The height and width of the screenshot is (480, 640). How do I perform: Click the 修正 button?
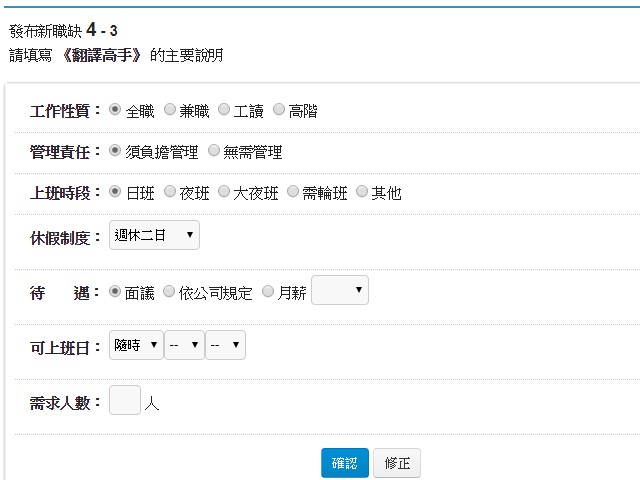click(x=397, y=464)
